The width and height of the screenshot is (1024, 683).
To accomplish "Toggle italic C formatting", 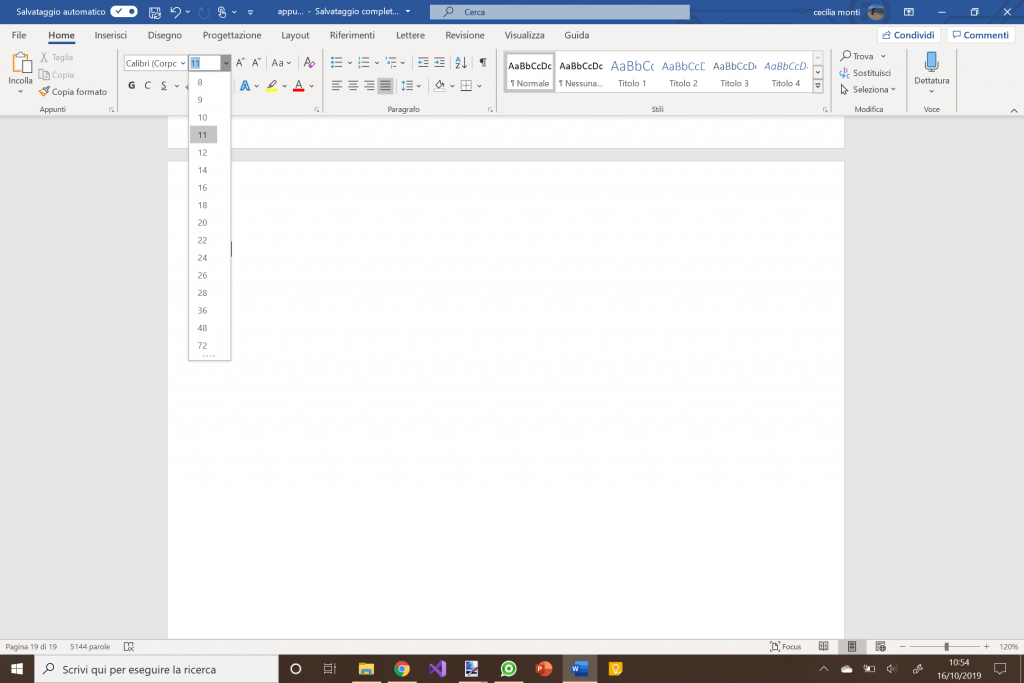I will [148, 86].
